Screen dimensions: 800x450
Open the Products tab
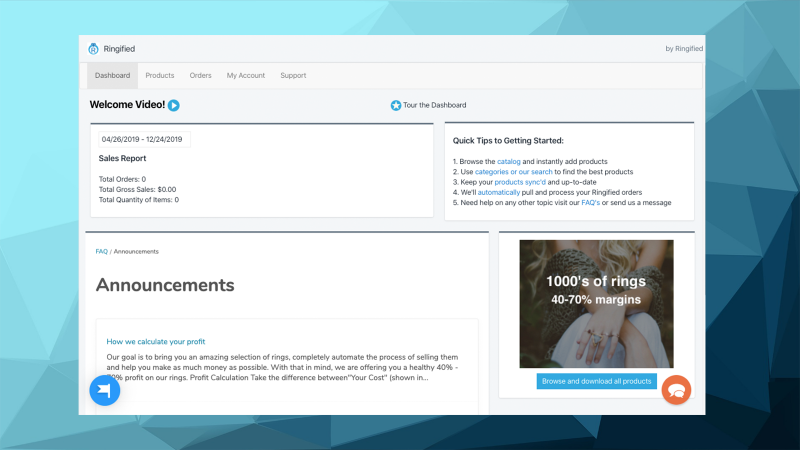160,76
